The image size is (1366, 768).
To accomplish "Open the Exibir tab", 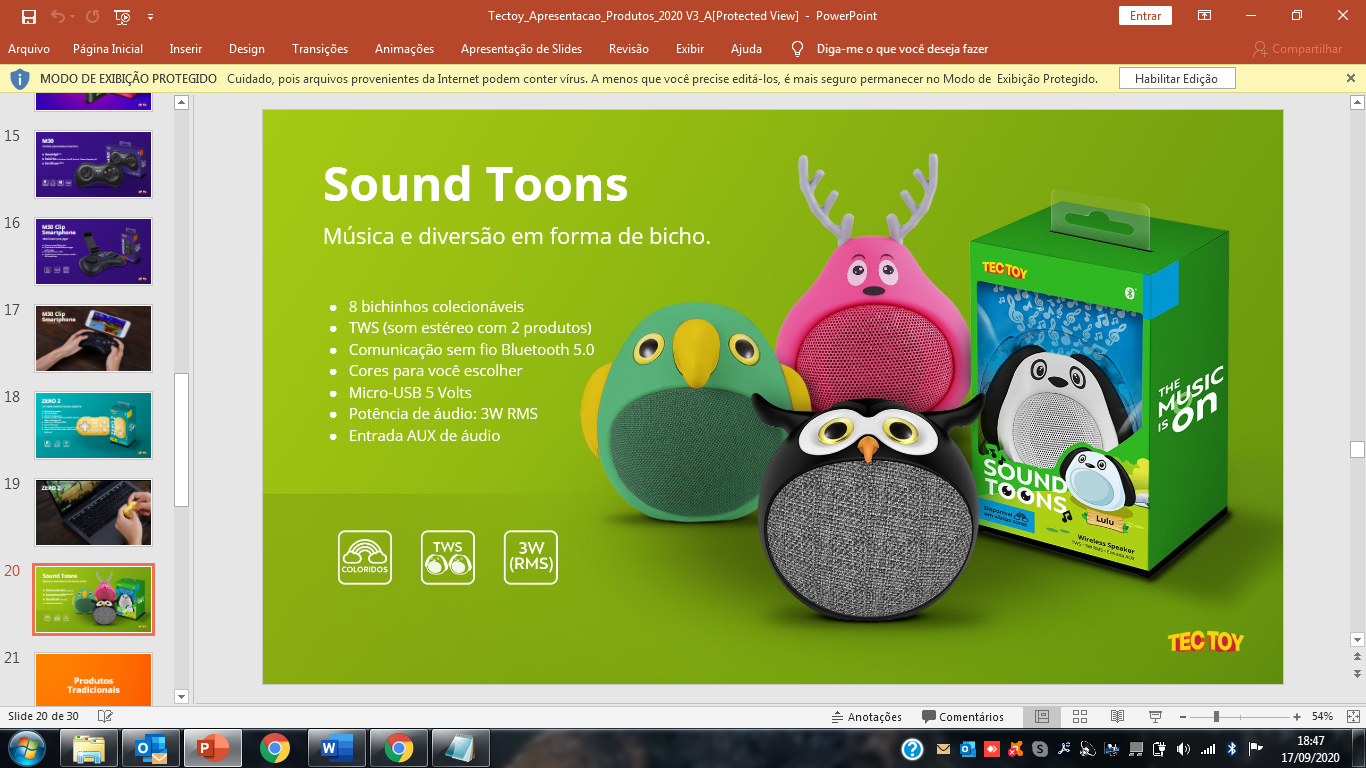I will [690, 49].
